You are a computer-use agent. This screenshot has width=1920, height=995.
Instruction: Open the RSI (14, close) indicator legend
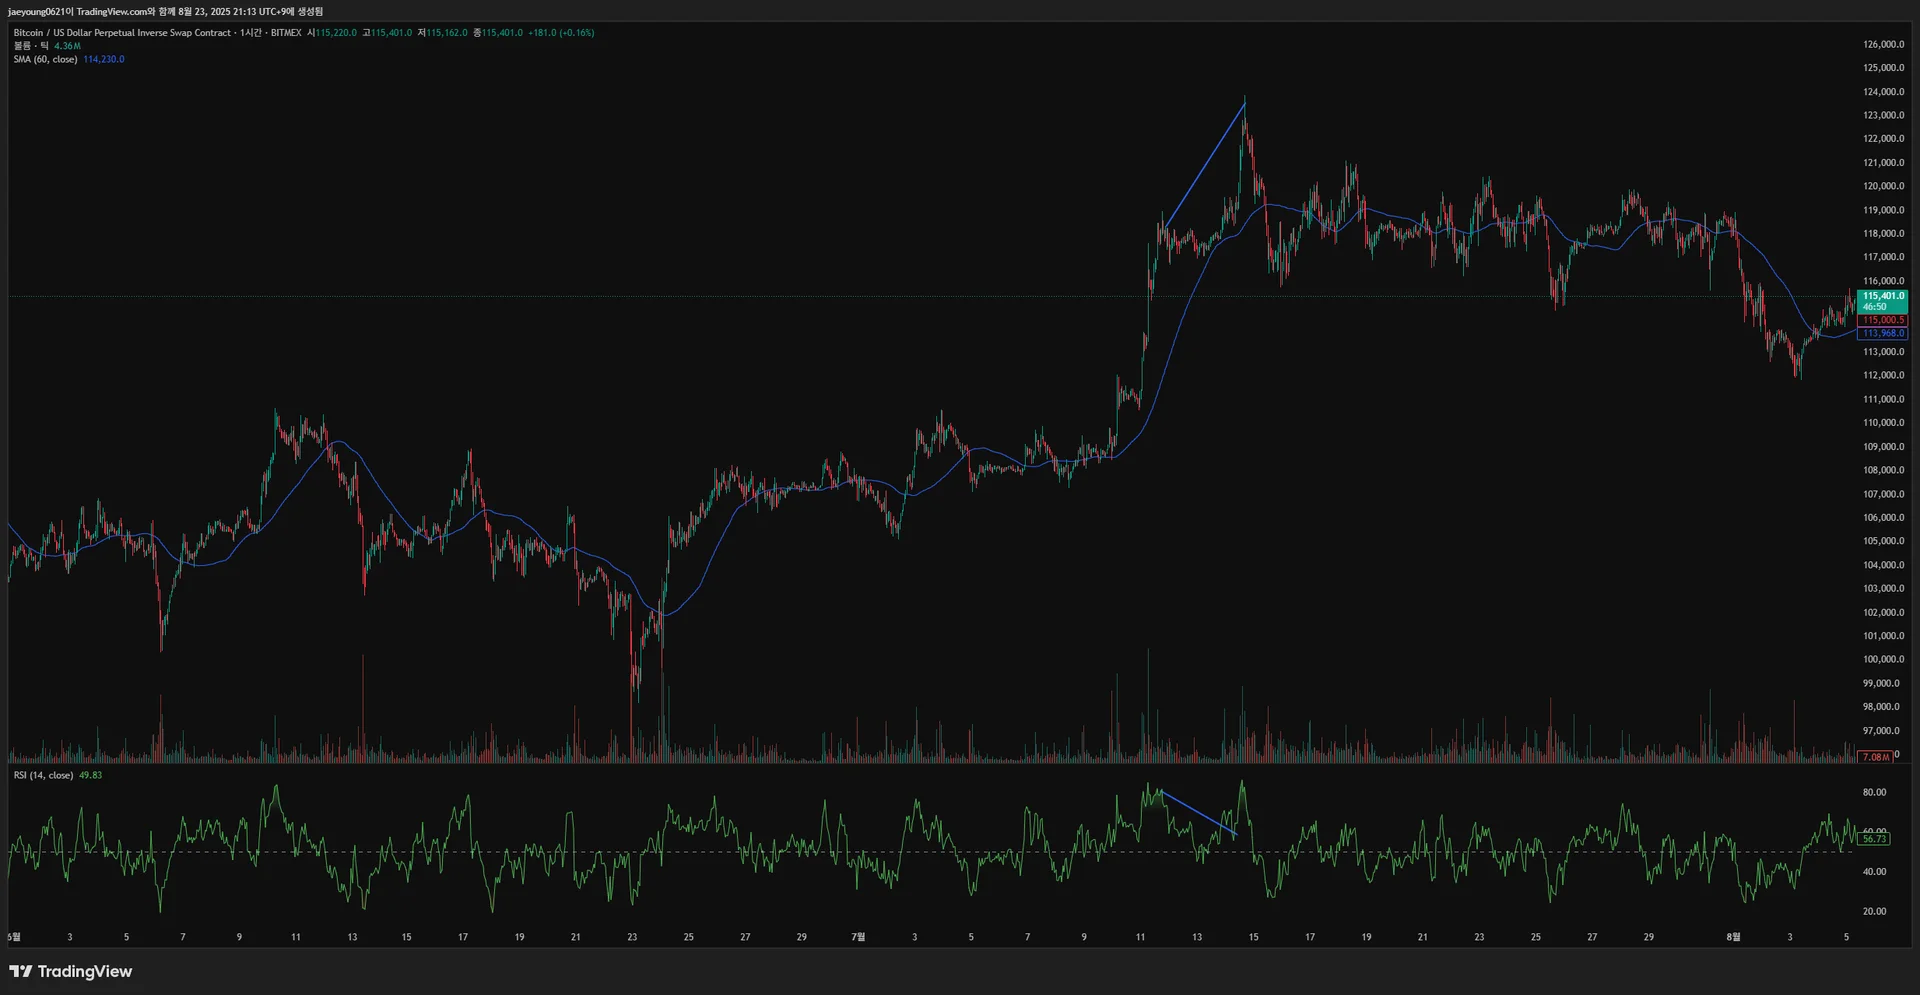click(43, 775)
